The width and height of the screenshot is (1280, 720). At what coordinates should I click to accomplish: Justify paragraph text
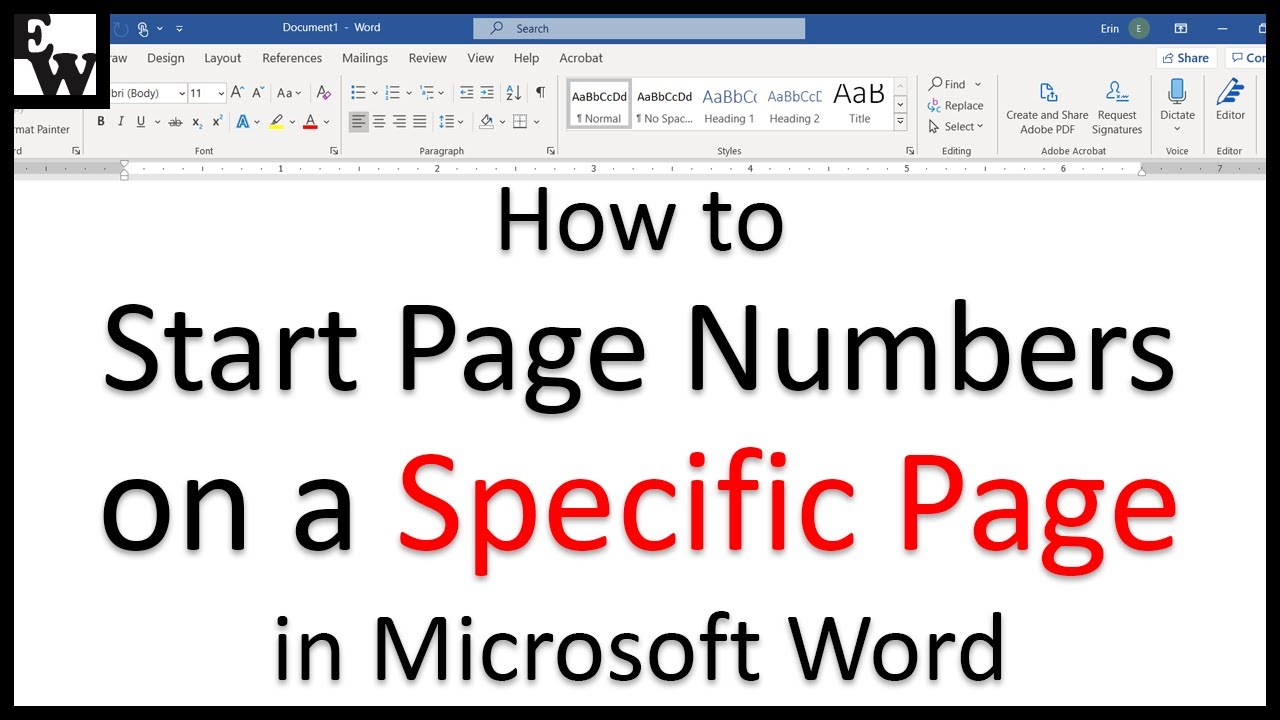click(420, 122)
